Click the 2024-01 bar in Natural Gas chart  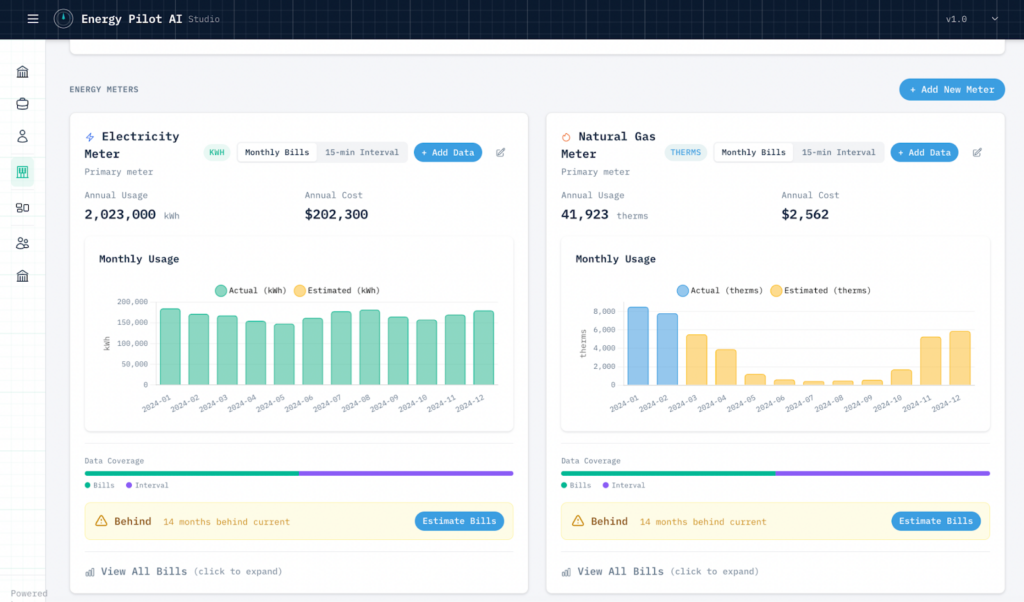(638, 346)
